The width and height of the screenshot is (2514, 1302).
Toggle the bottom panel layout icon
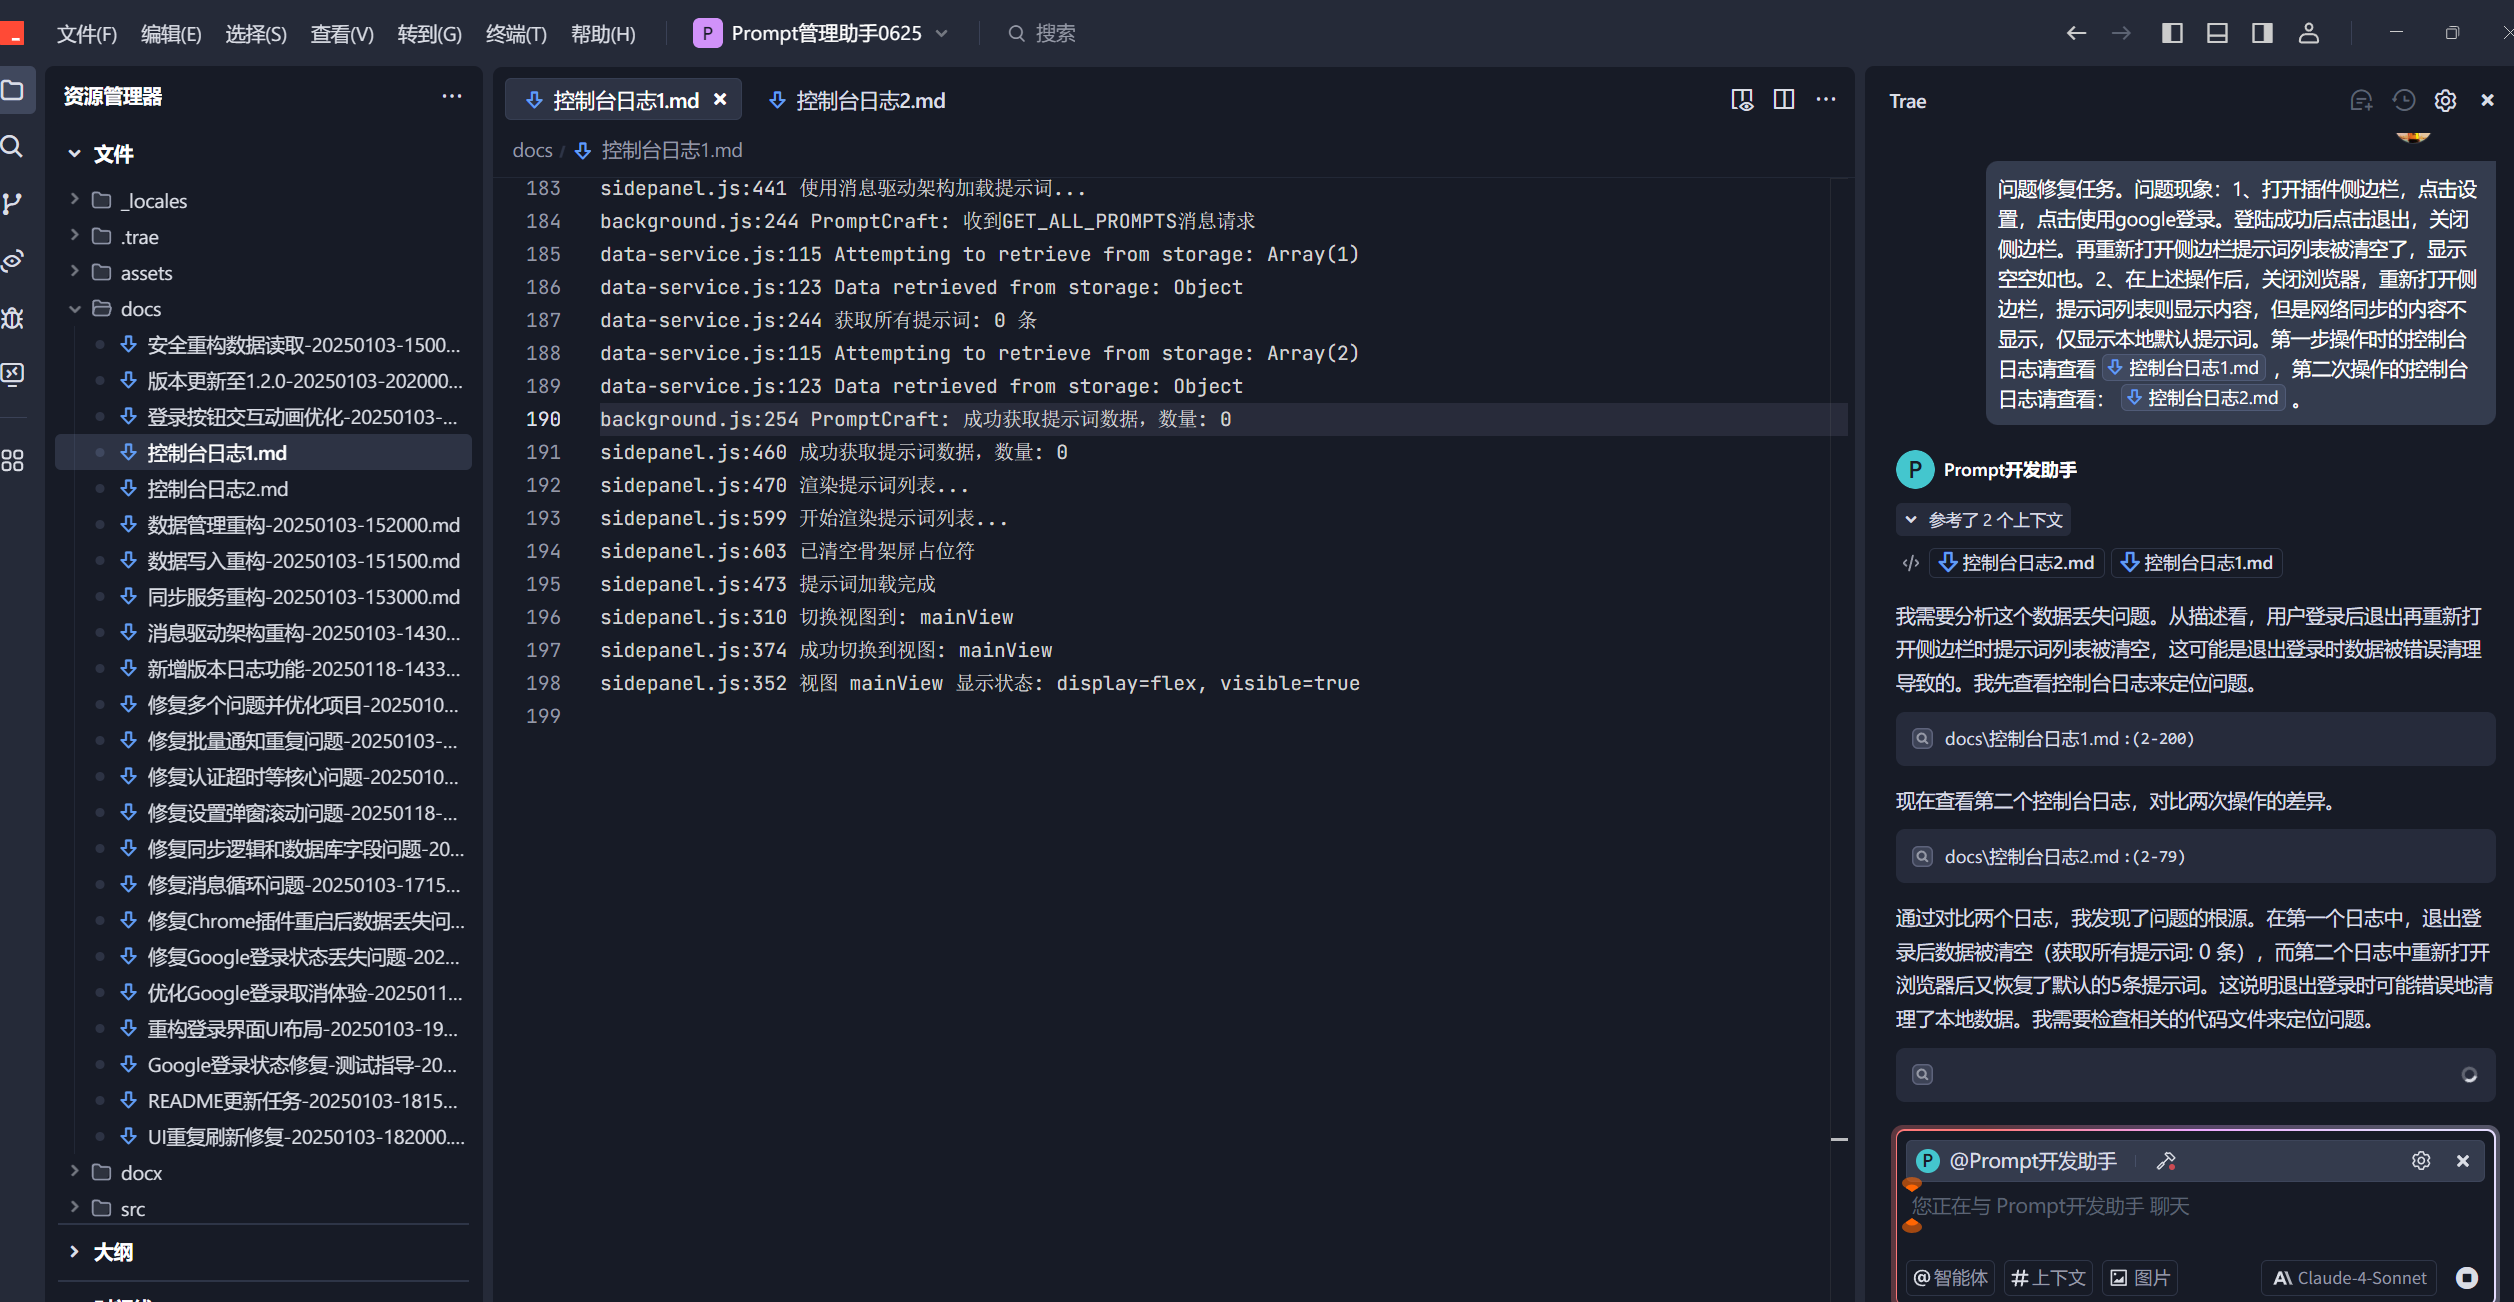2217,33
